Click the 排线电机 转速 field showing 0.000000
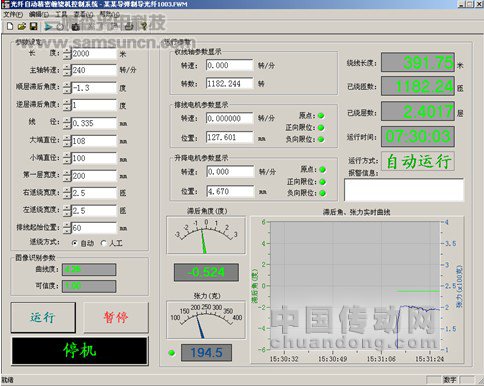The image size is (484, 386). 229,118
